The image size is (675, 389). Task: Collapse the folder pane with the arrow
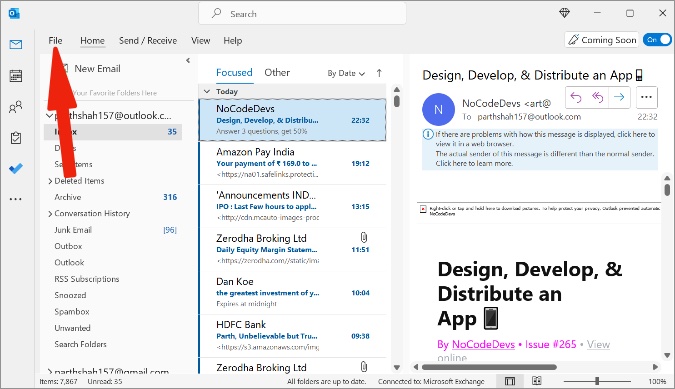[188, 61]
